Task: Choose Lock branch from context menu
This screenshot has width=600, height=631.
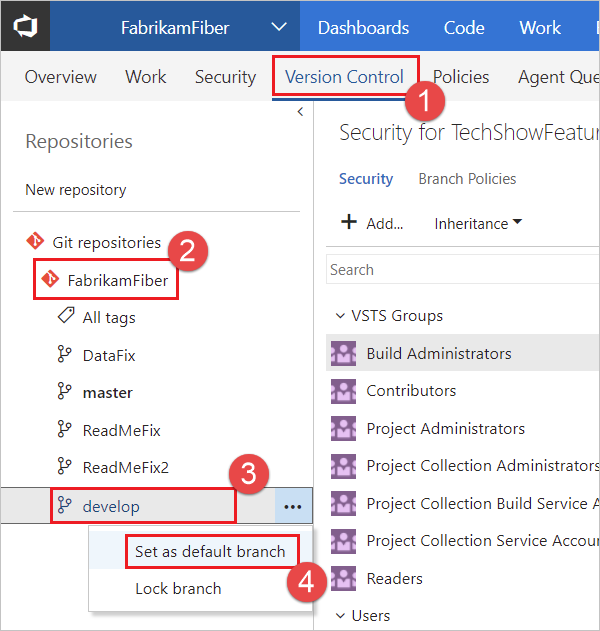Action: click(x=178, y=589)
